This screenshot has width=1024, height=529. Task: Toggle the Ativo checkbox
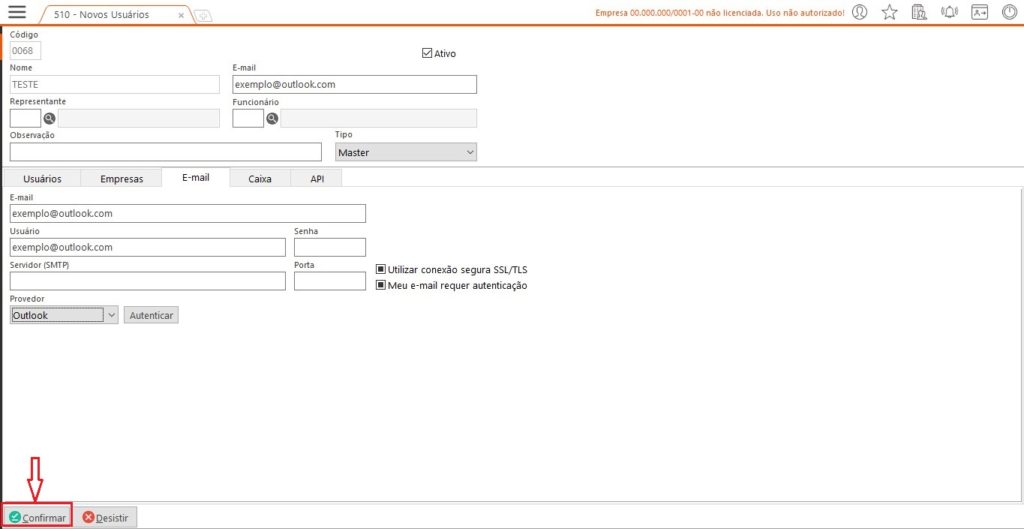(427, 53)
